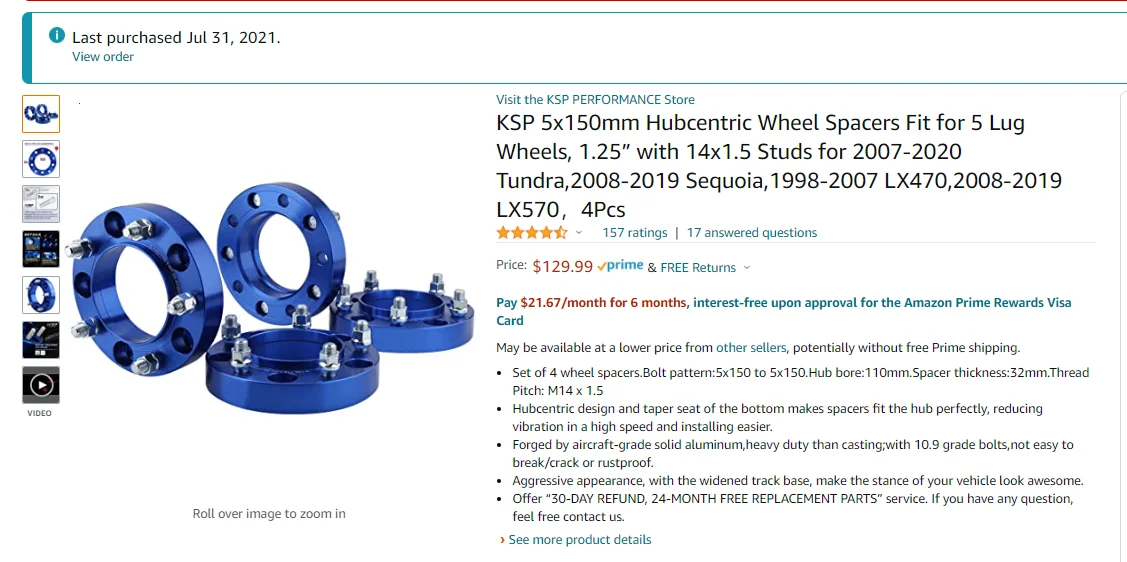This screenshot has height=562, width=1127.
Task: Visit the KSP PERFORMANCE Store
Action: [595, 99]
